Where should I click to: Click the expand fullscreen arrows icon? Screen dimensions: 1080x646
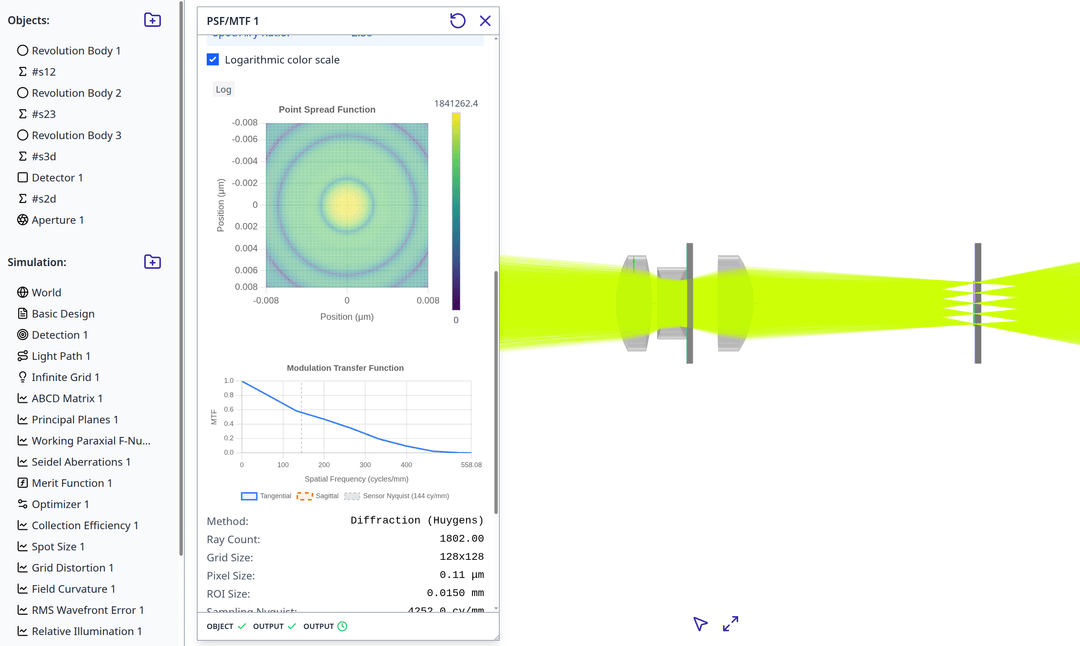point(731,624)
